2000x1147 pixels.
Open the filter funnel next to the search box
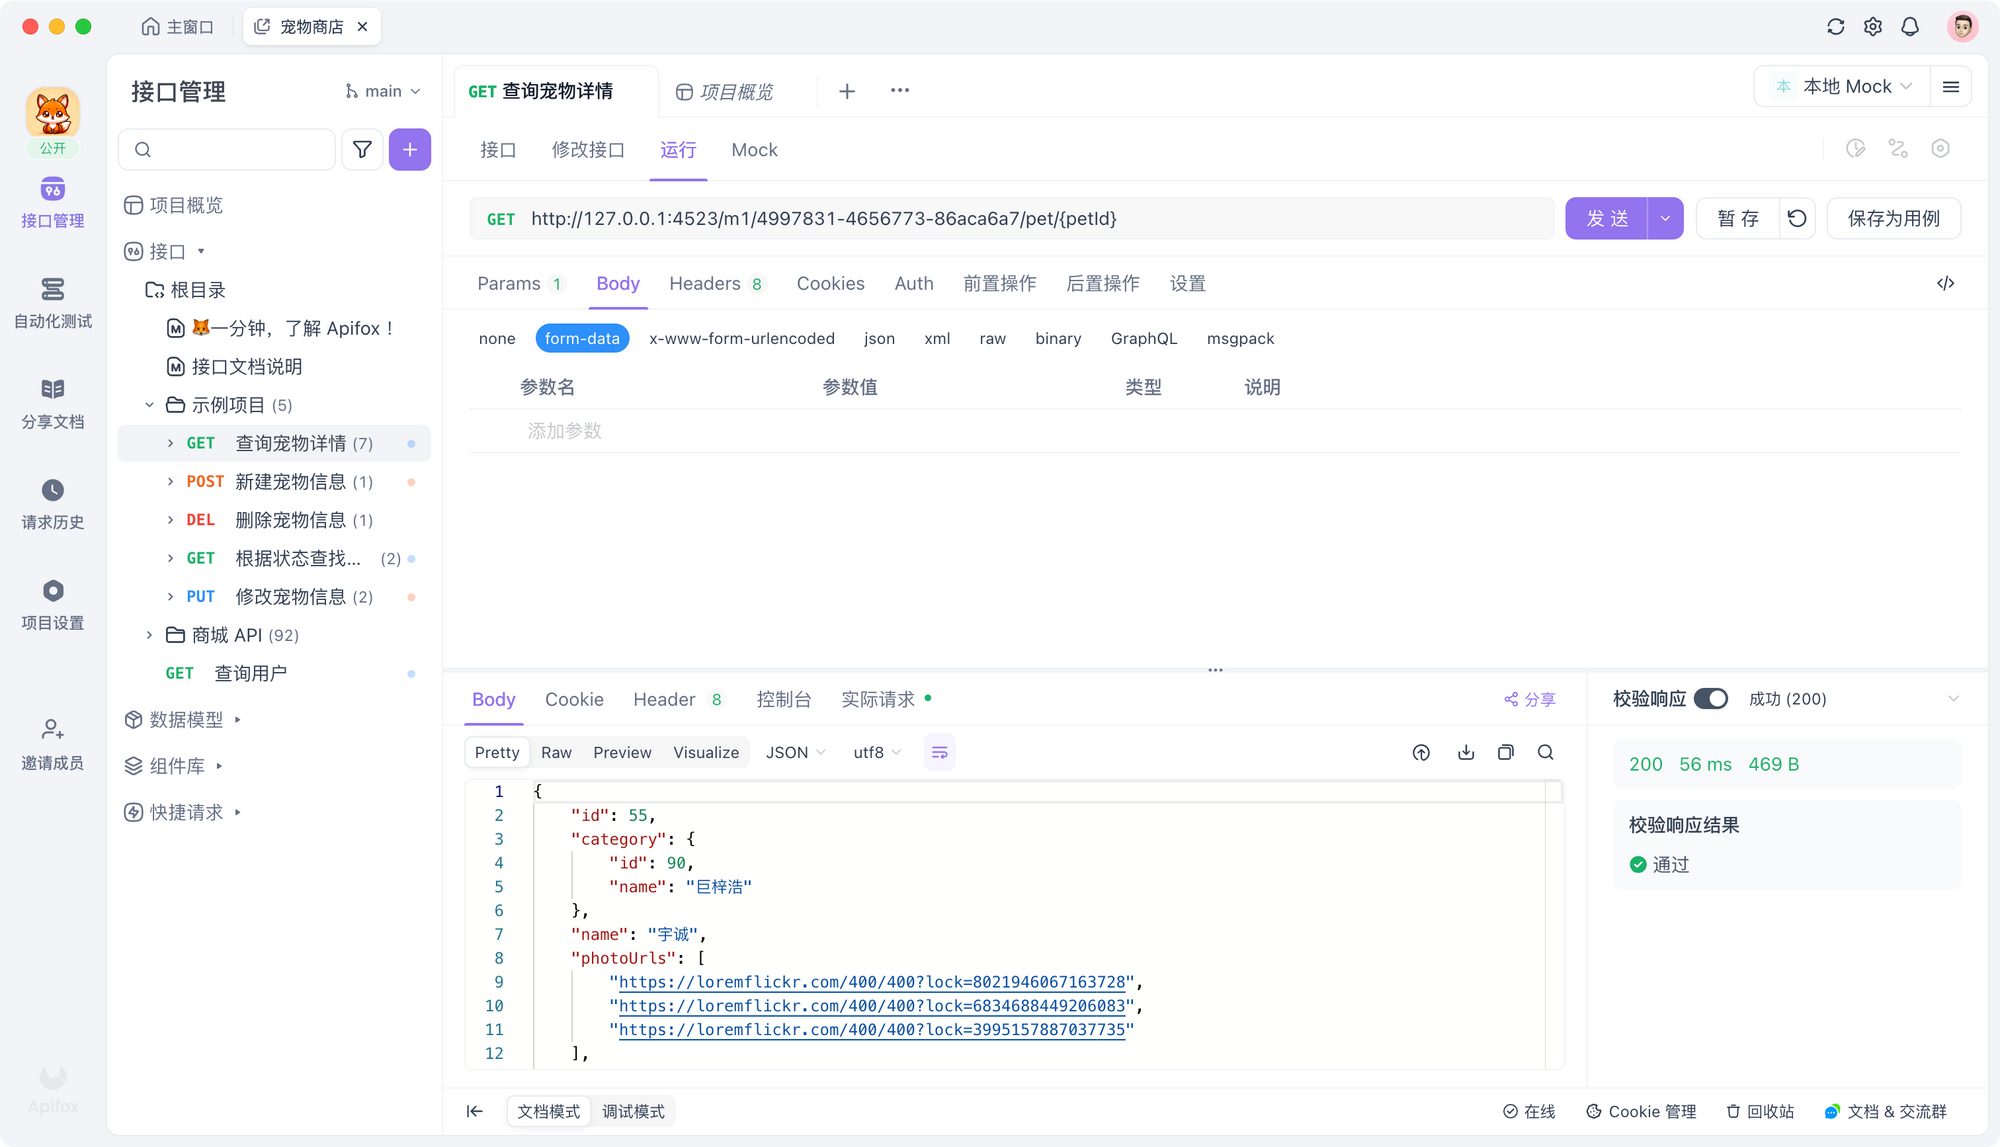(x=362, y=149)
